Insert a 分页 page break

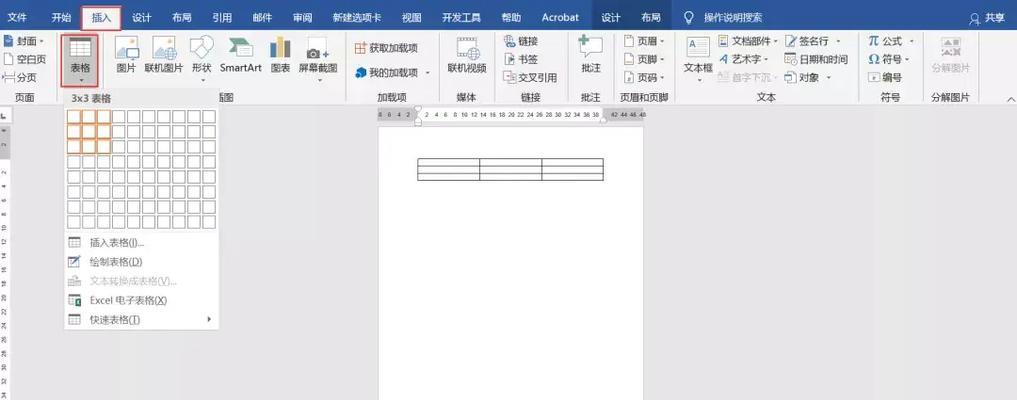tap(20, 77)
